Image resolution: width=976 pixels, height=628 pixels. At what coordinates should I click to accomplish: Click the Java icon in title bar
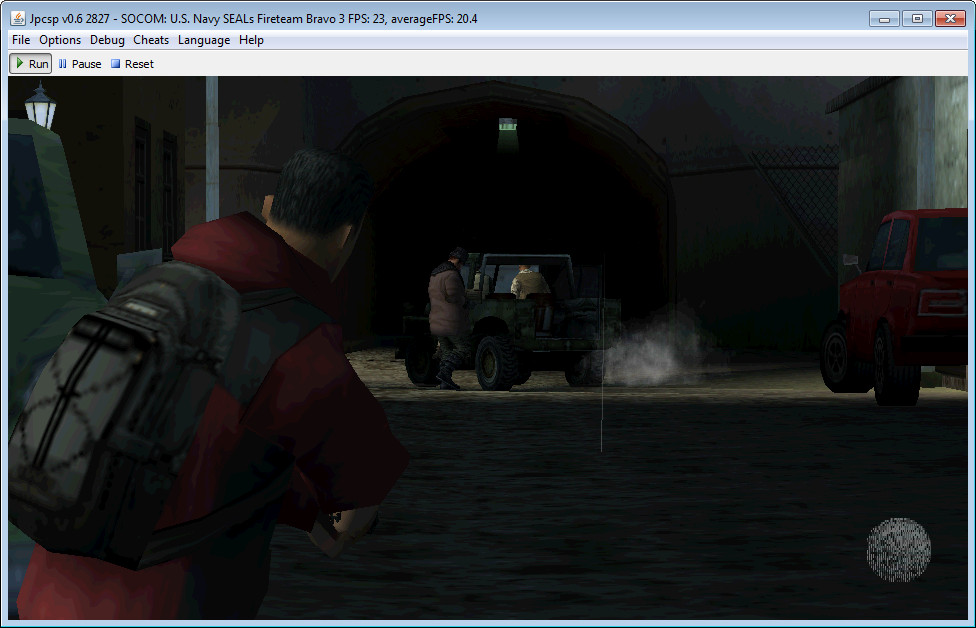[x=19, y=18]
